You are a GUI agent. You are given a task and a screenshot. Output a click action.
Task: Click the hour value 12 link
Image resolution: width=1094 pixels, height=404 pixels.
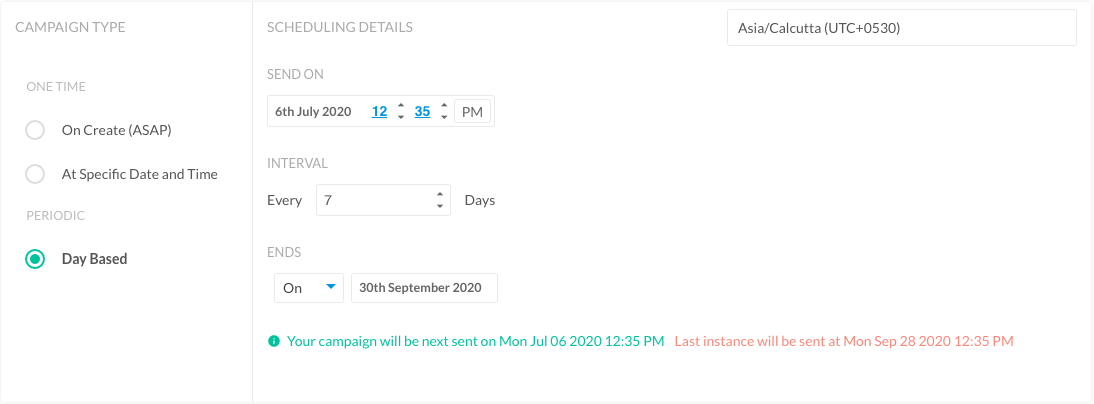[380, 112]
